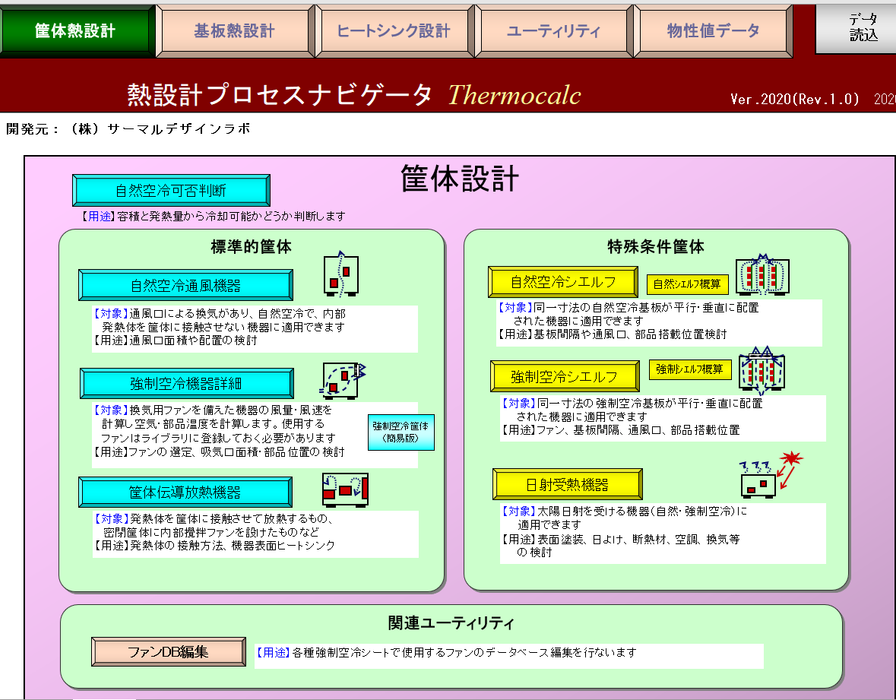Open the 強制空冷筐体(簡易版) tool
This screenshot has width=896, height=700.
403,434
